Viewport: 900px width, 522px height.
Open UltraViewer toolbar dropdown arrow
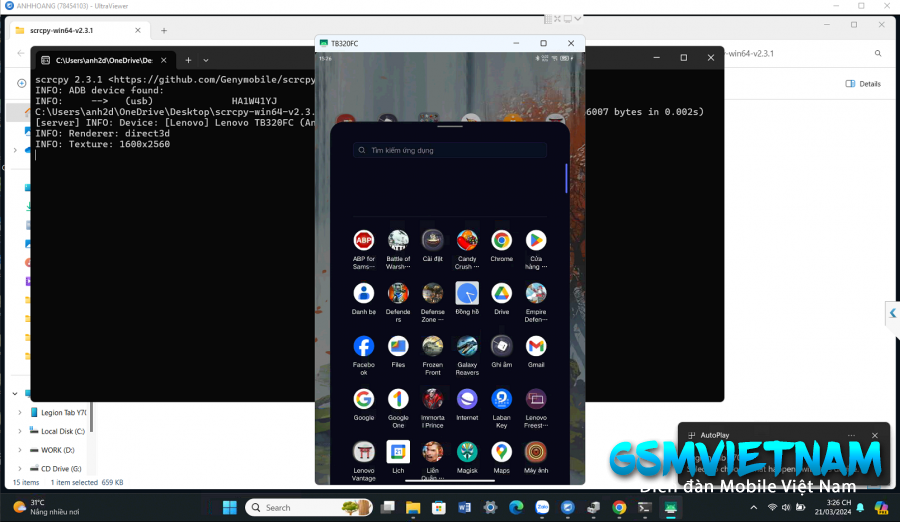click(577, 19)
